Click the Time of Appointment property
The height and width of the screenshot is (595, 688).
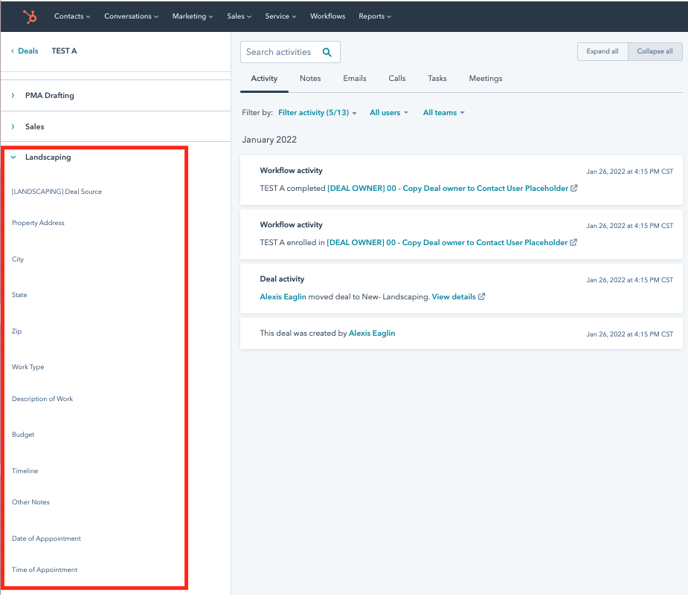click(45, 570)
